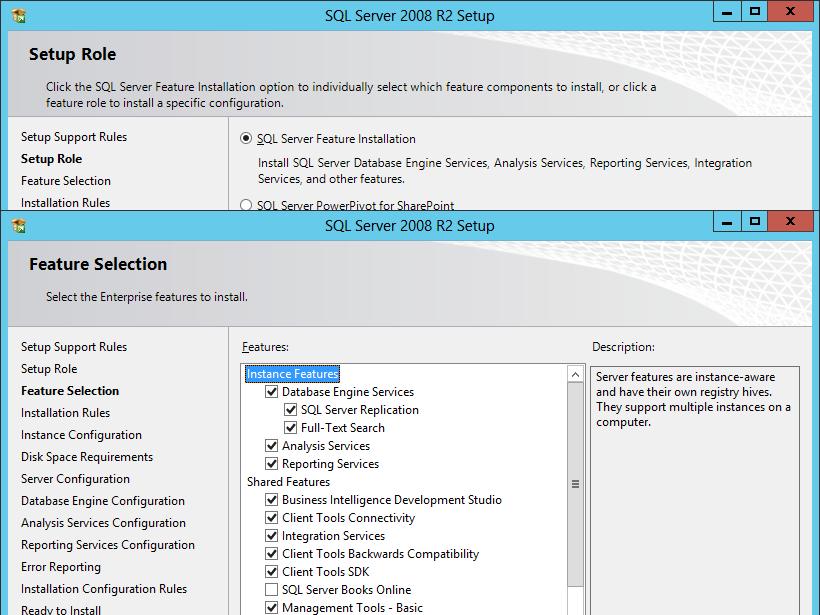Click Feature Selection step in Setup Role window sidebar

coord(66,180)
